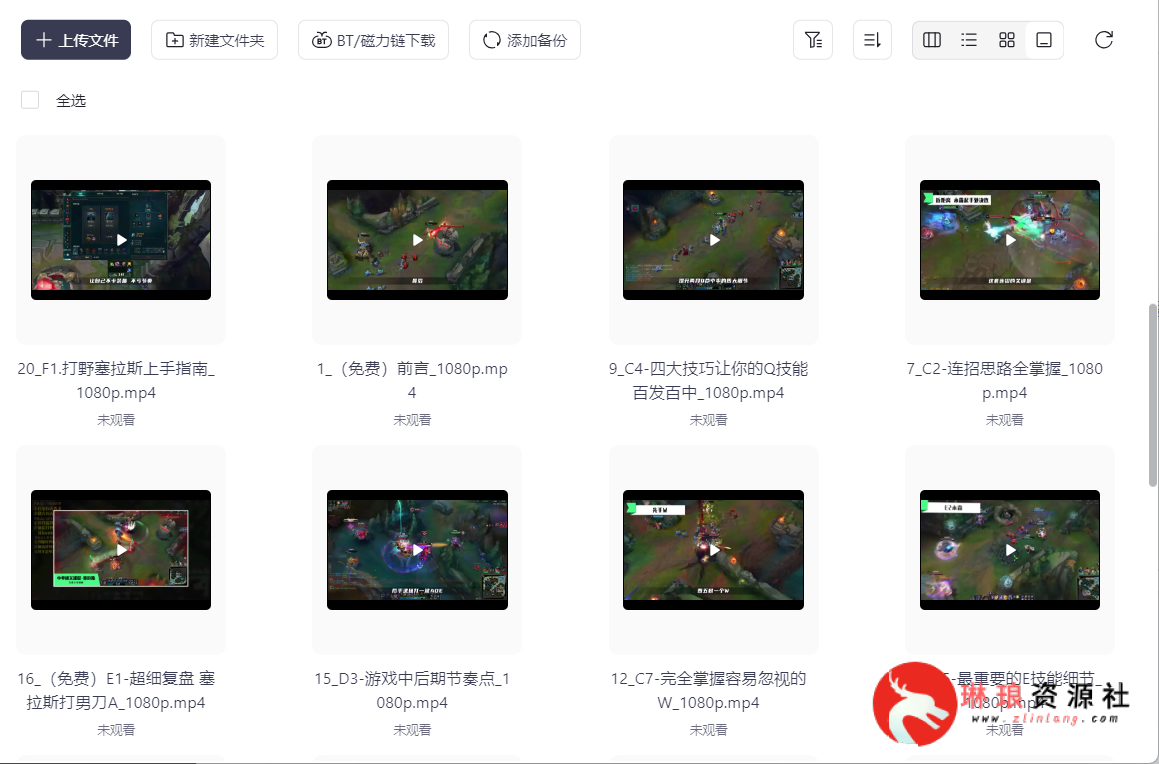Screen dimensions: 1159x764
Task: Select file name 9_C4-四大技巧让你的Q技能百发百中
Action: 708,381
